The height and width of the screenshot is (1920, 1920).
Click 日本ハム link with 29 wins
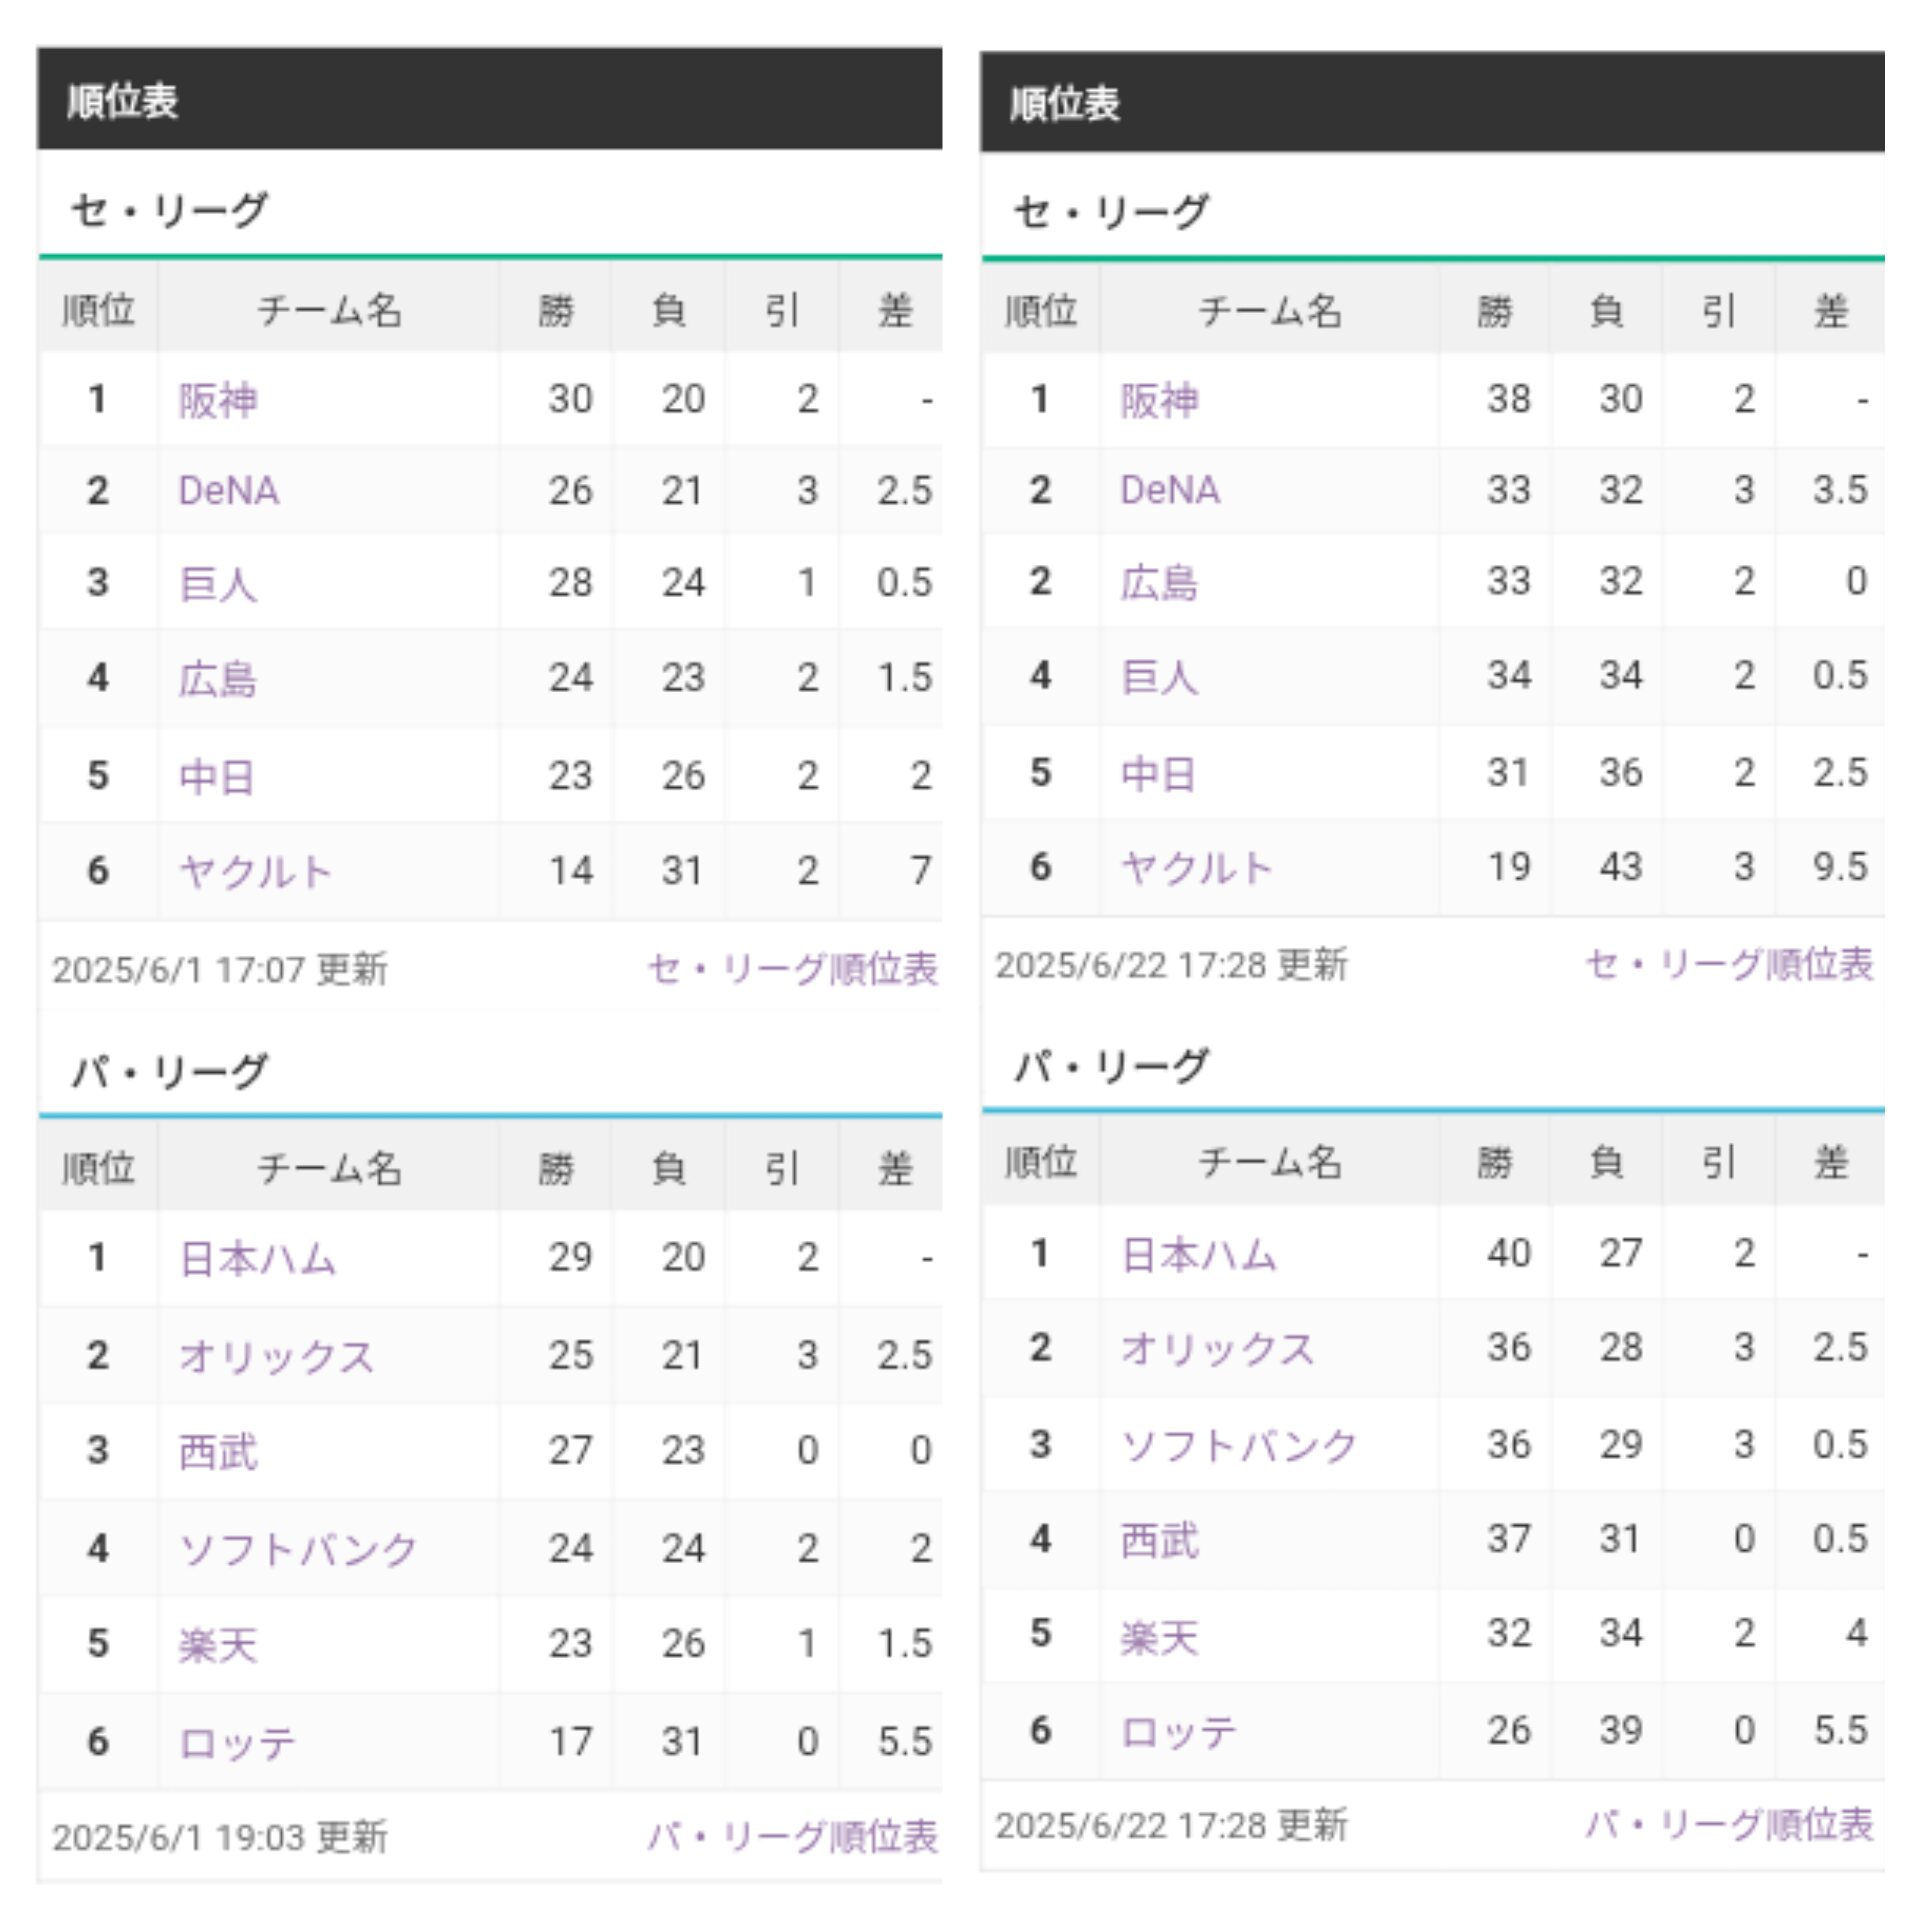point(257,1258)
